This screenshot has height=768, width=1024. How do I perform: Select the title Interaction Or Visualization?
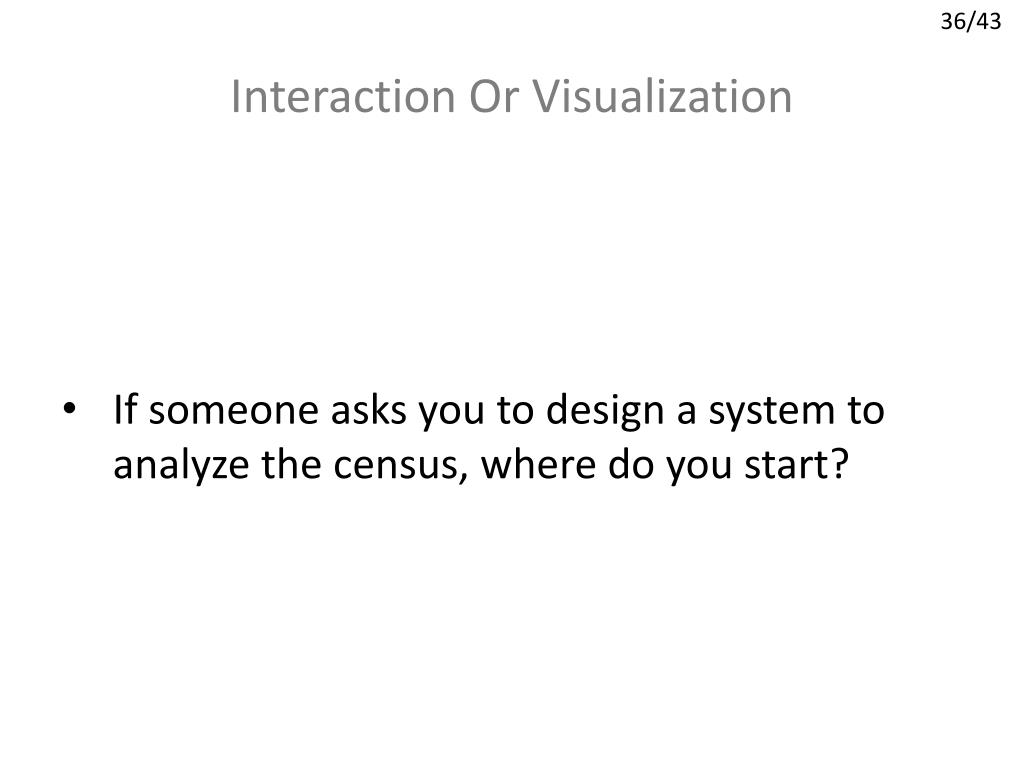(x=511, y=97)
